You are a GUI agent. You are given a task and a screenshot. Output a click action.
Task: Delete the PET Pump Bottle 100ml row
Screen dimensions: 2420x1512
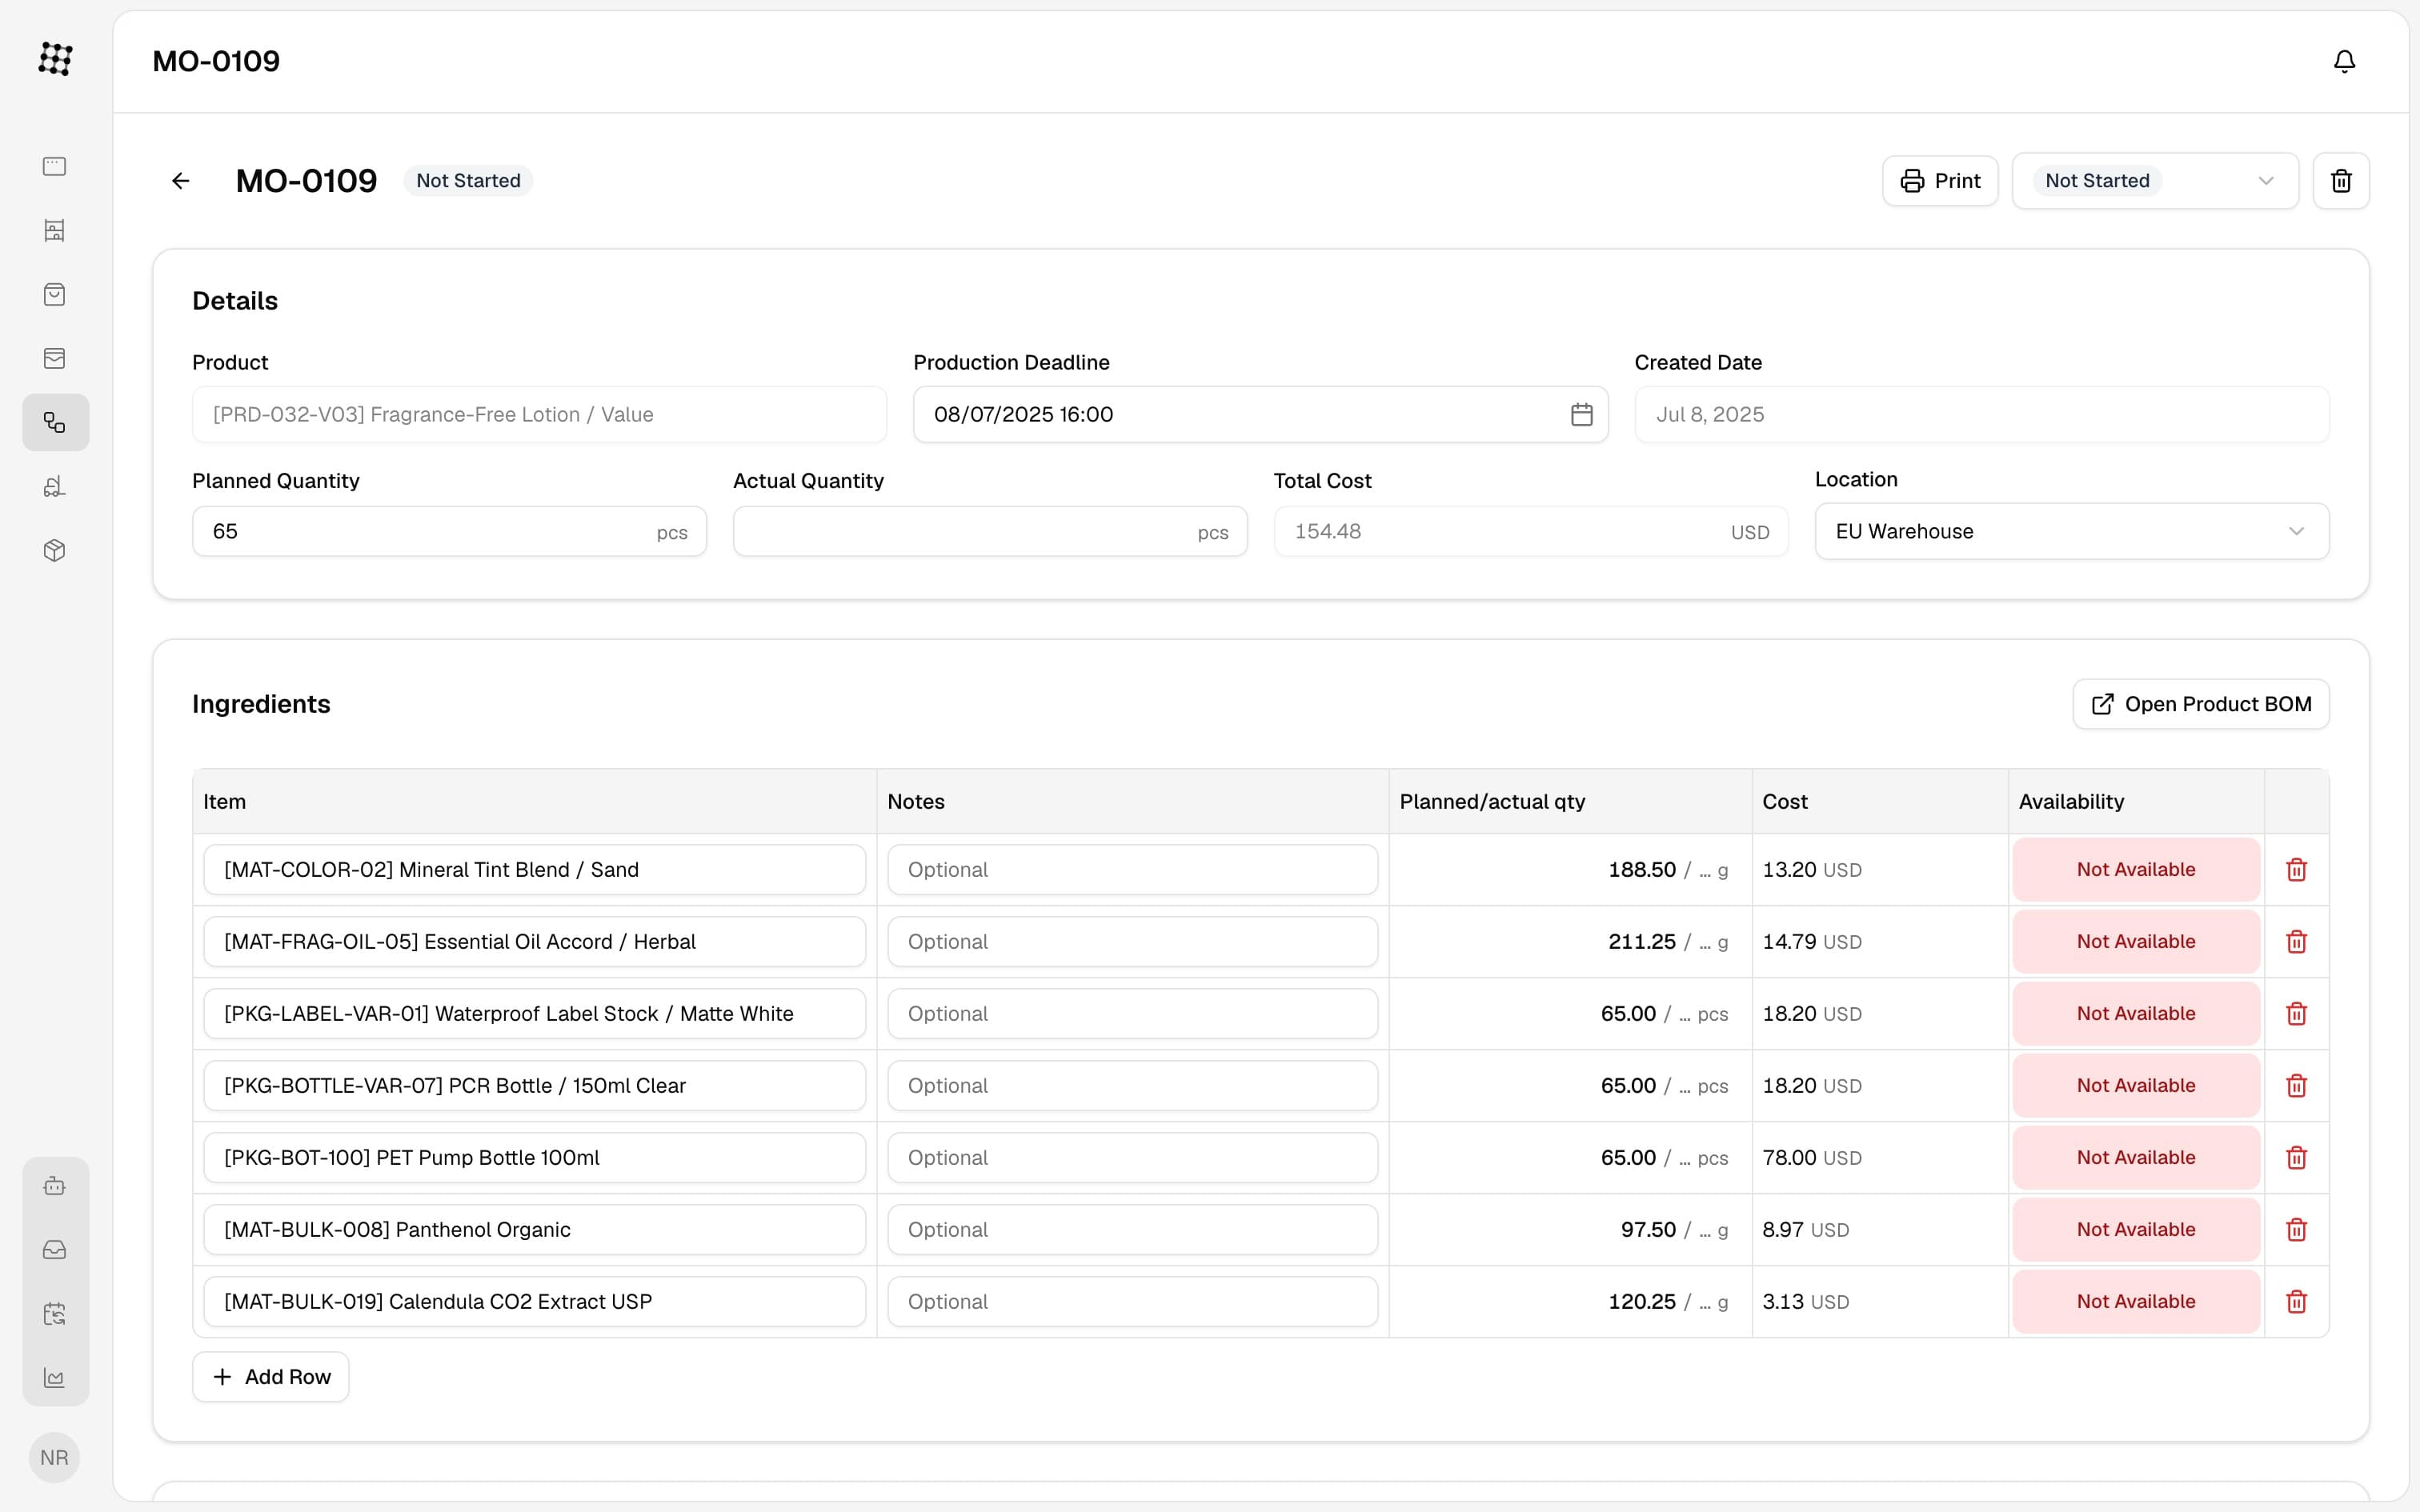tap(2296, 1158)
